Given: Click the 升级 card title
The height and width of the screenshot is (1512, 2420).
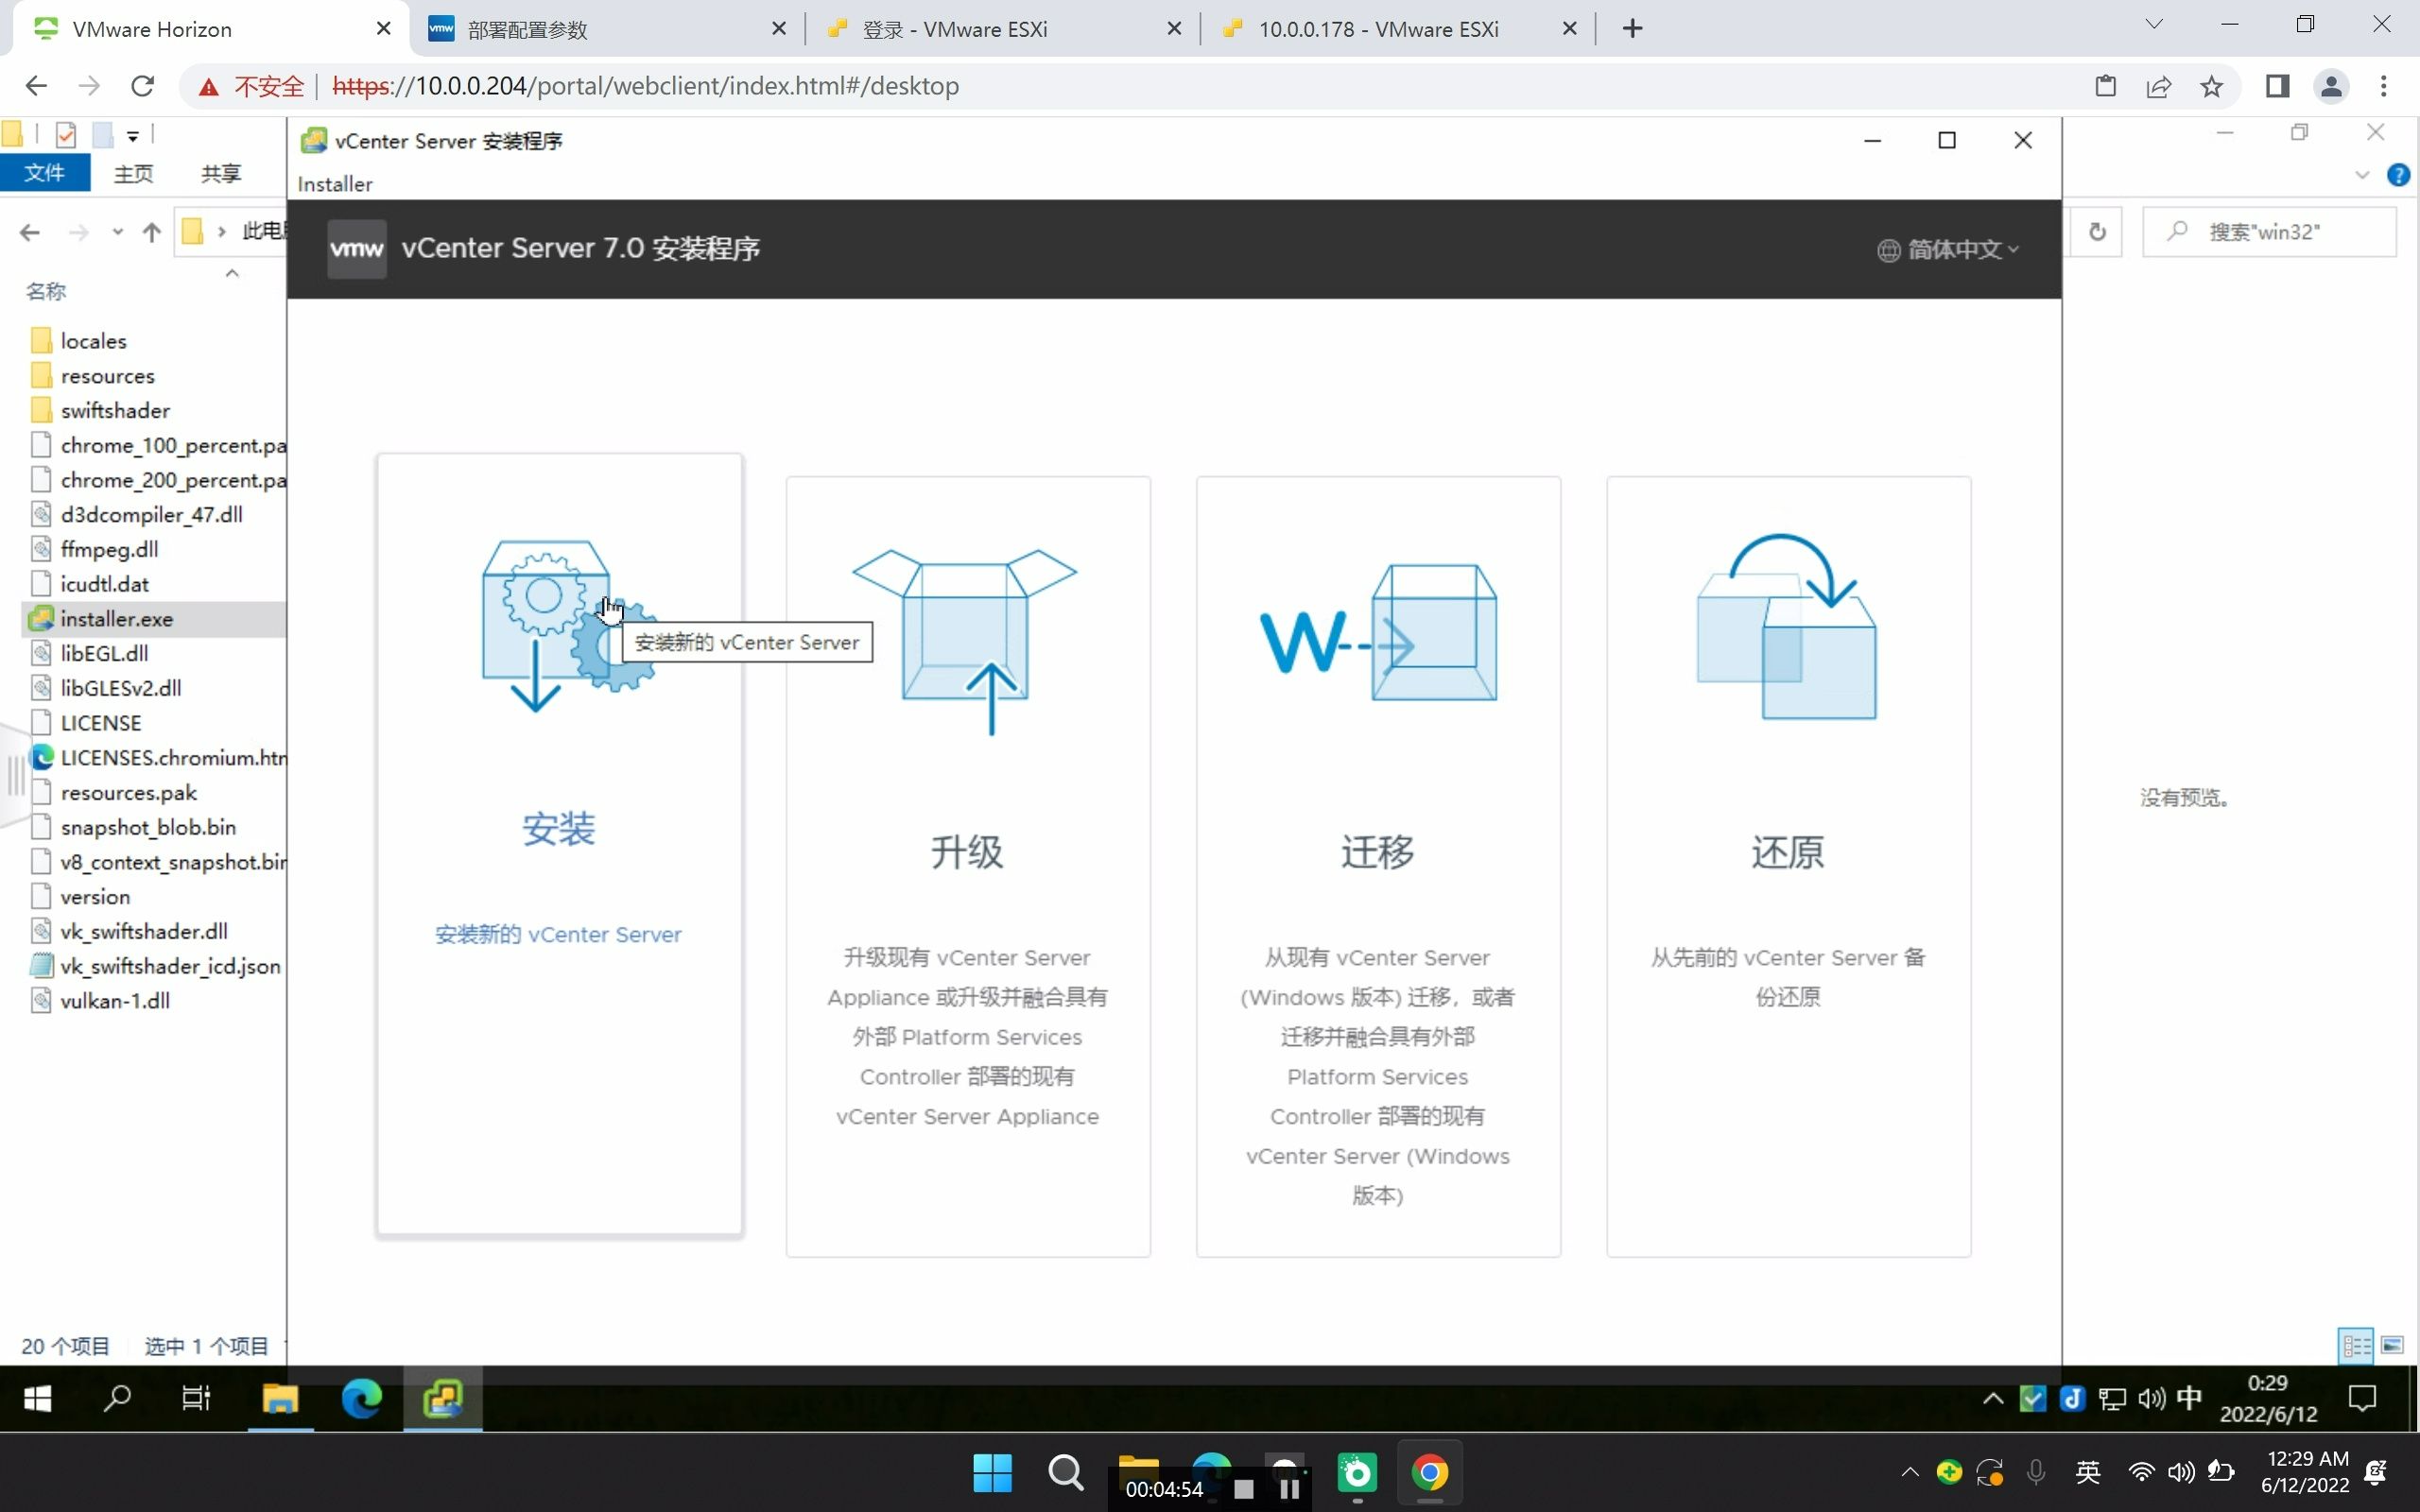Looking at the screenshot, I should point(967,852).
